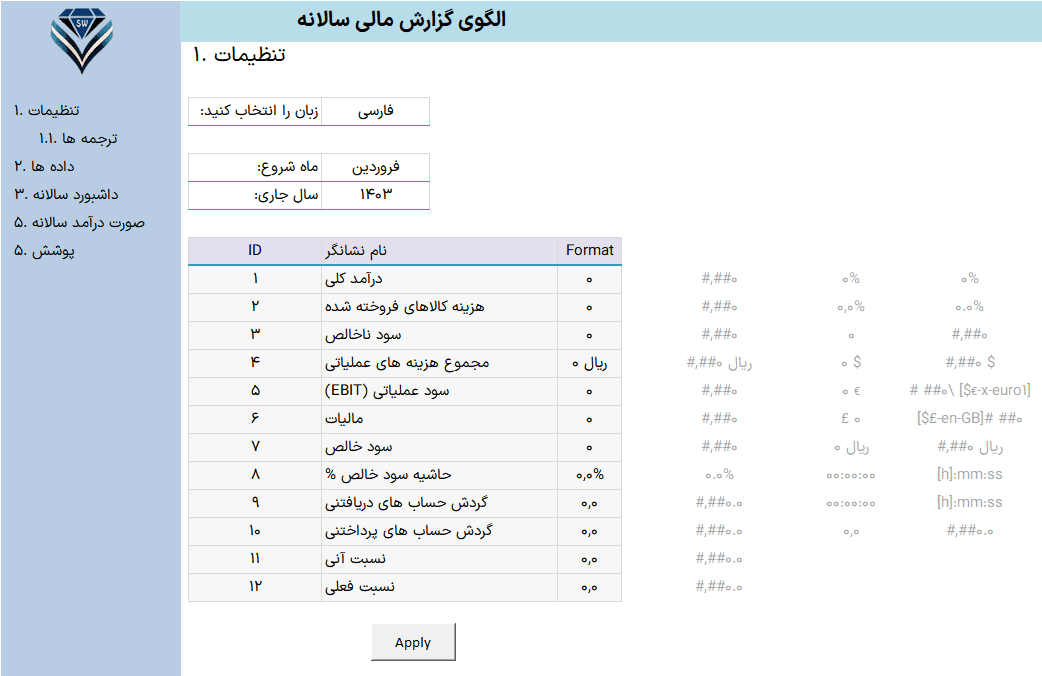Open پوشش sidebar link
Screen dimensions: 1042x676
pos(45,251)
